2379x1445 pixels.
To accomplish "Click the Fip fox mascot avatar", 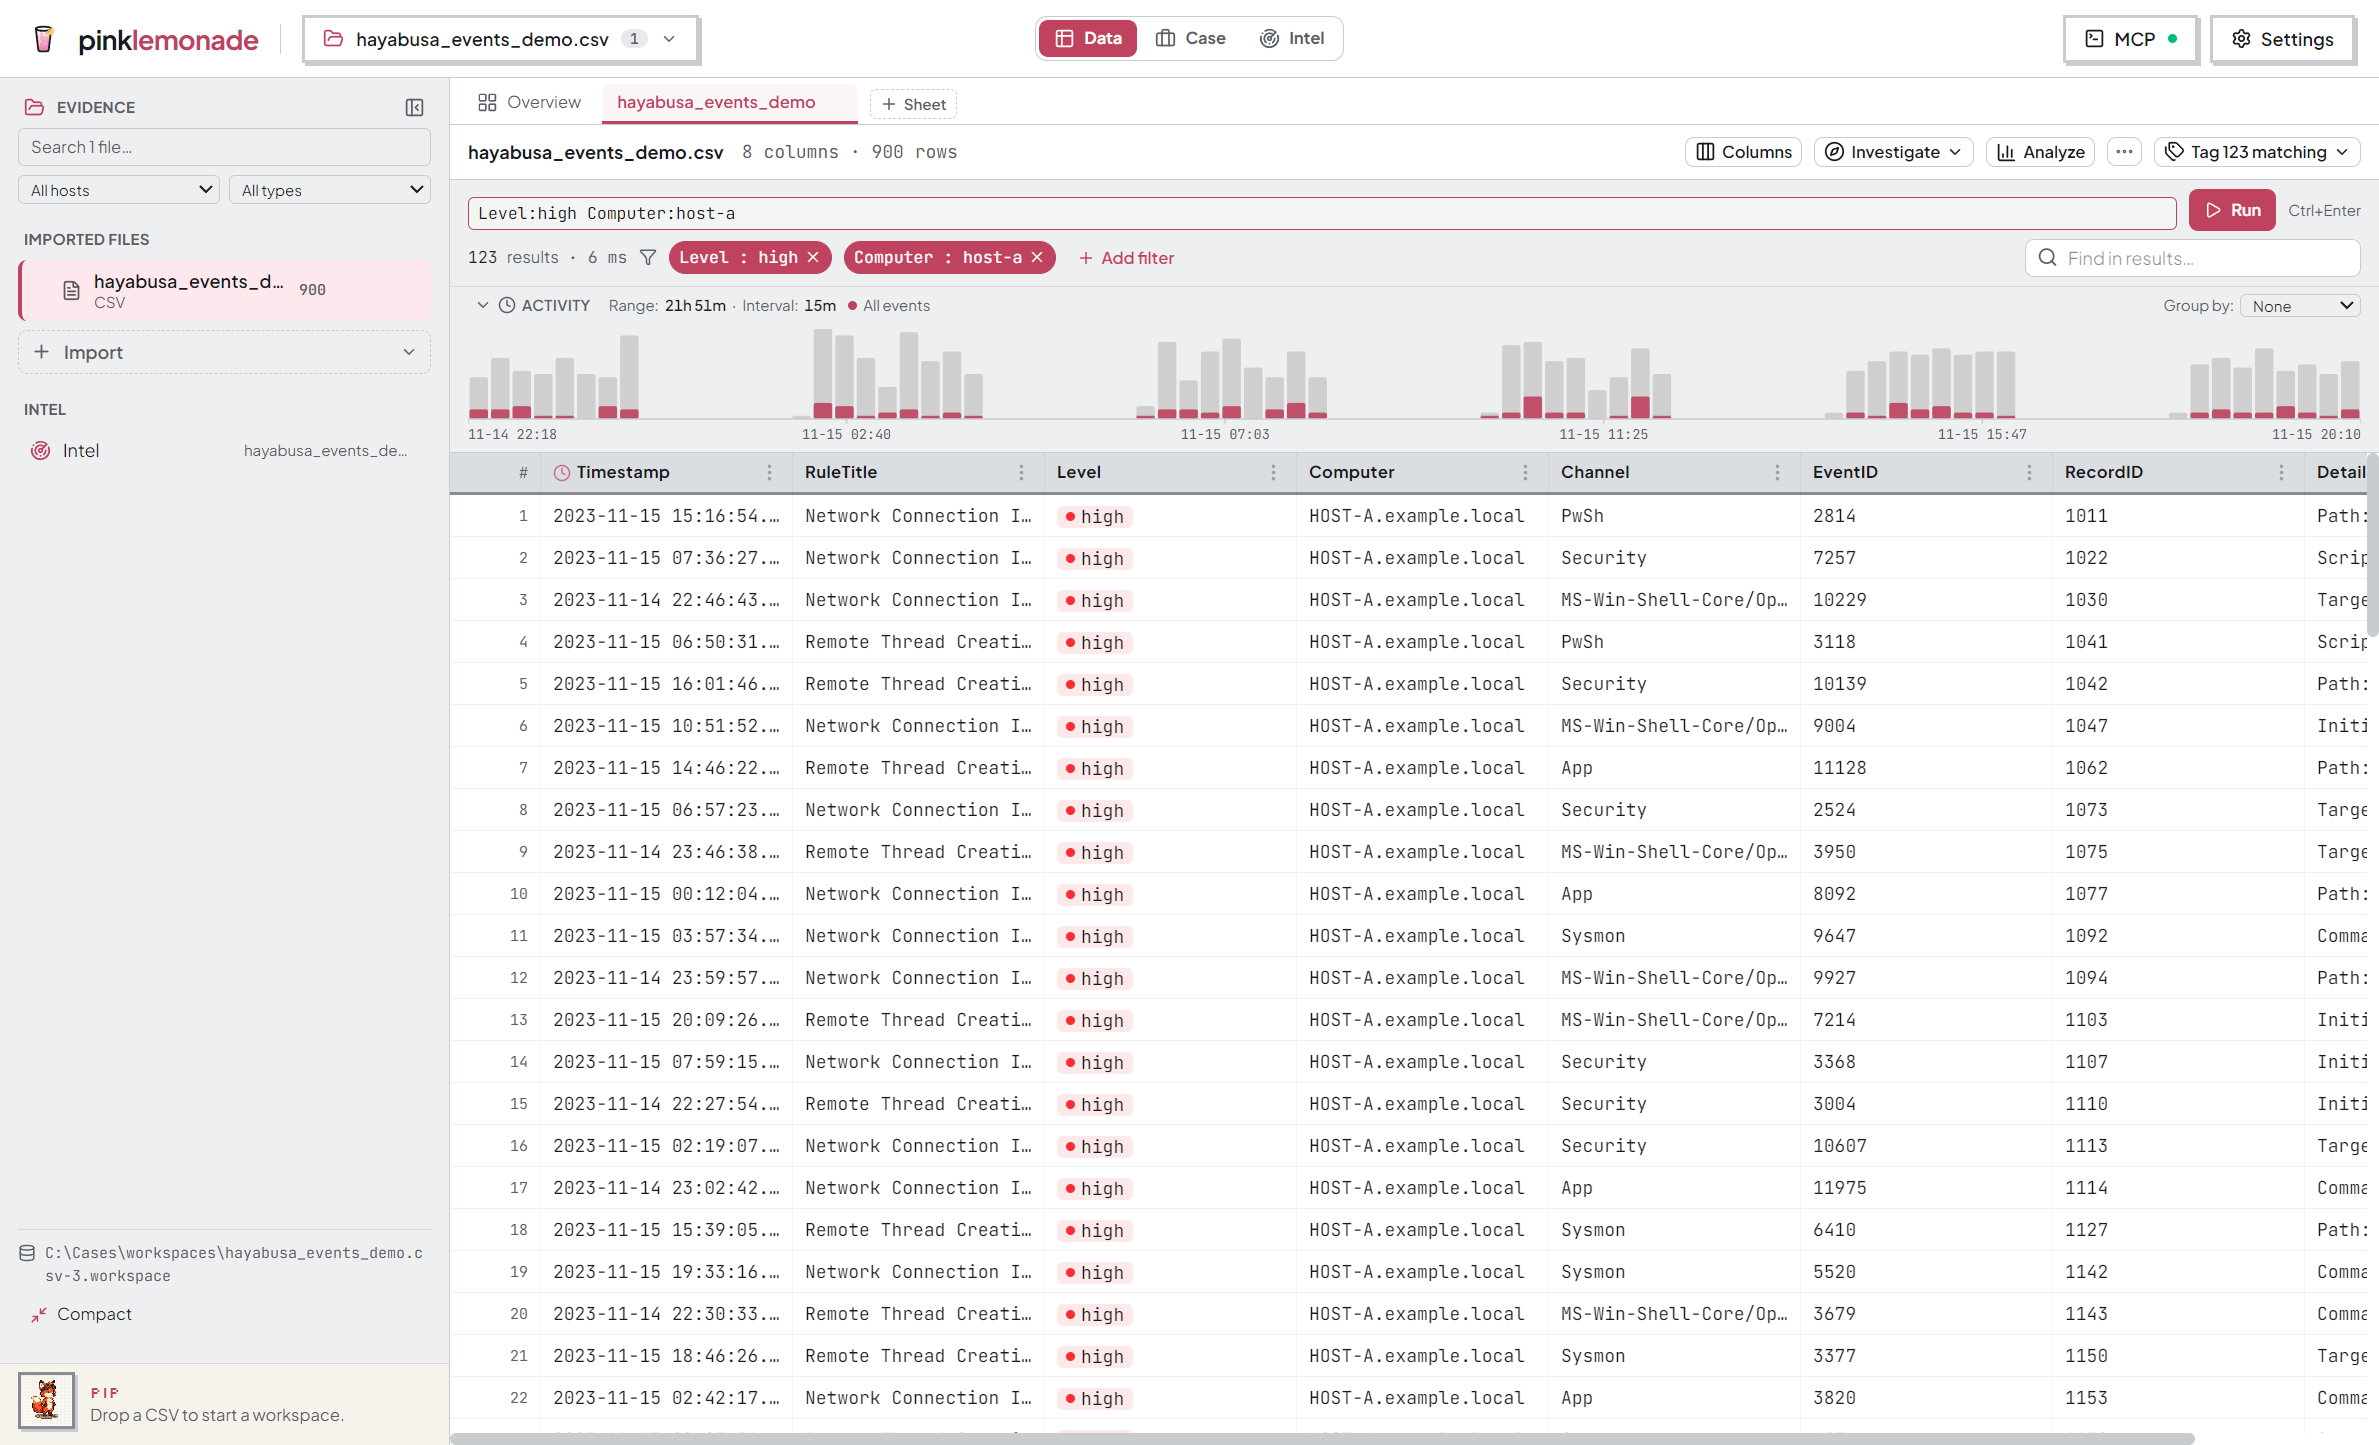I will [46, 1401].
